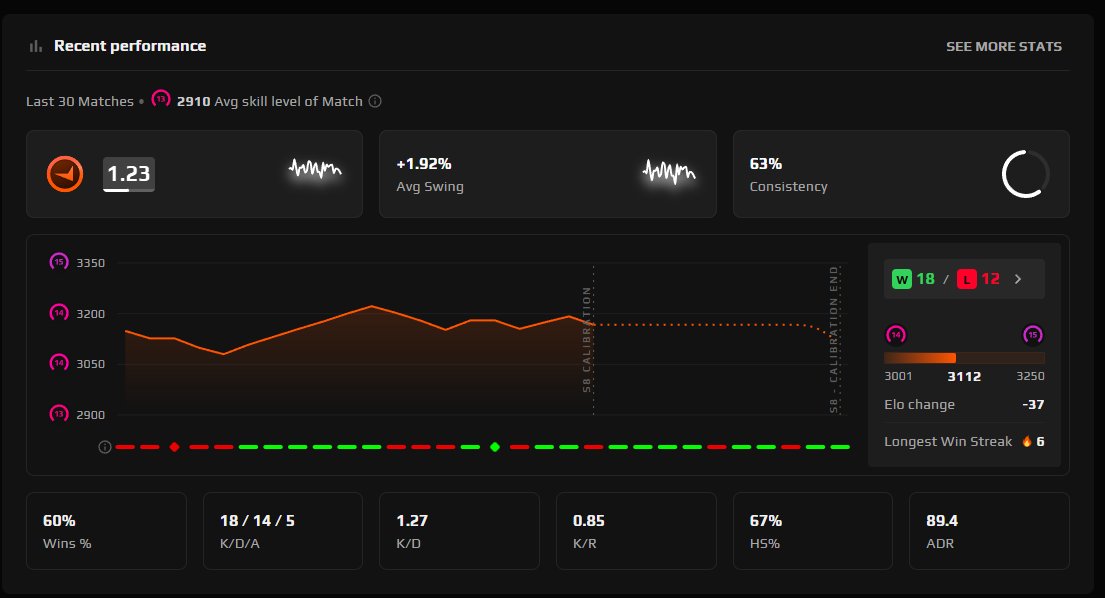Click the Consistency progress ring
The image size is (1105, 598).
[1025, 174]
